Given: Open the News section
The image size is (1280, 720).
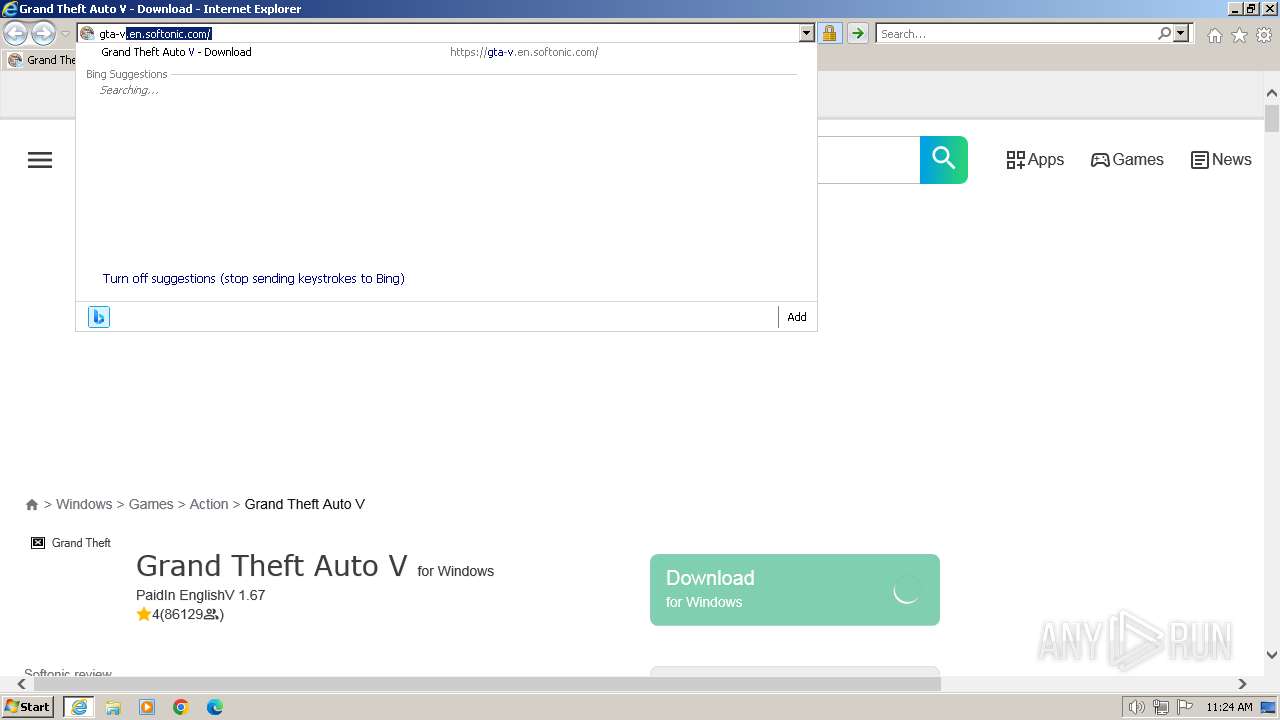Looking at the screenshot, I should 1221,160.
